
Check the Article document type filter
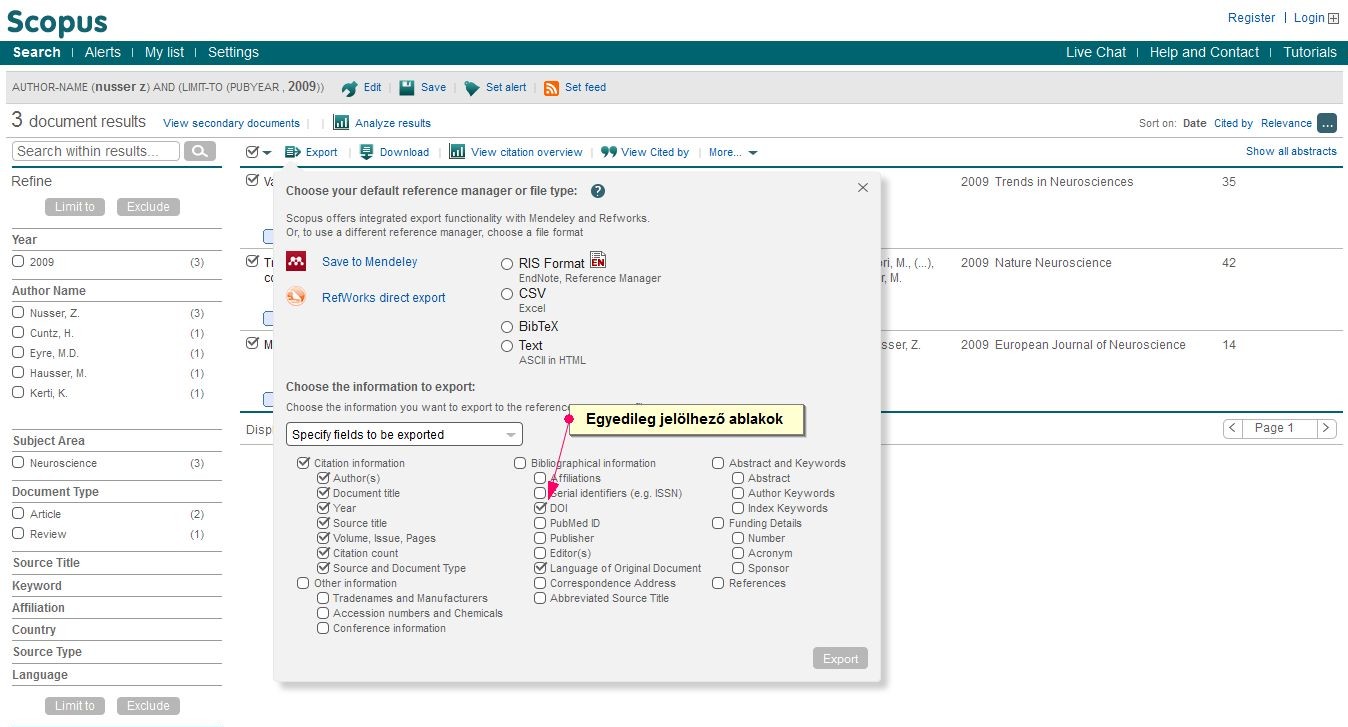(x=18, y=514)
